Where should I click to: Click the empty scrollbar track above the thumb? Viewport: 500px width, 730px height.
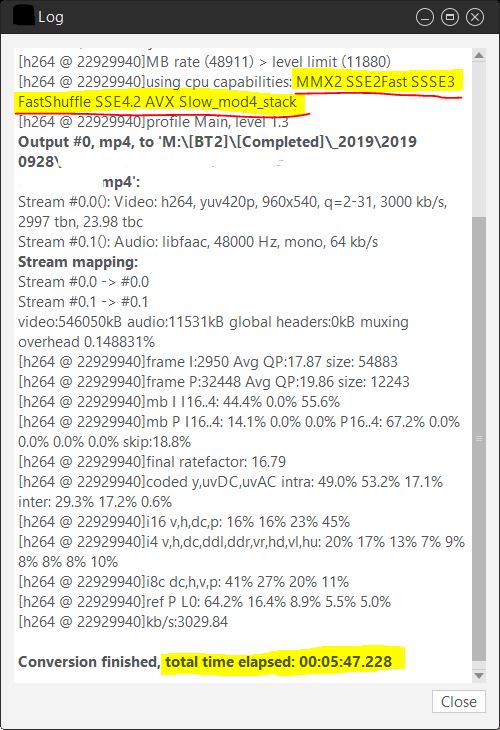(479, 140)
